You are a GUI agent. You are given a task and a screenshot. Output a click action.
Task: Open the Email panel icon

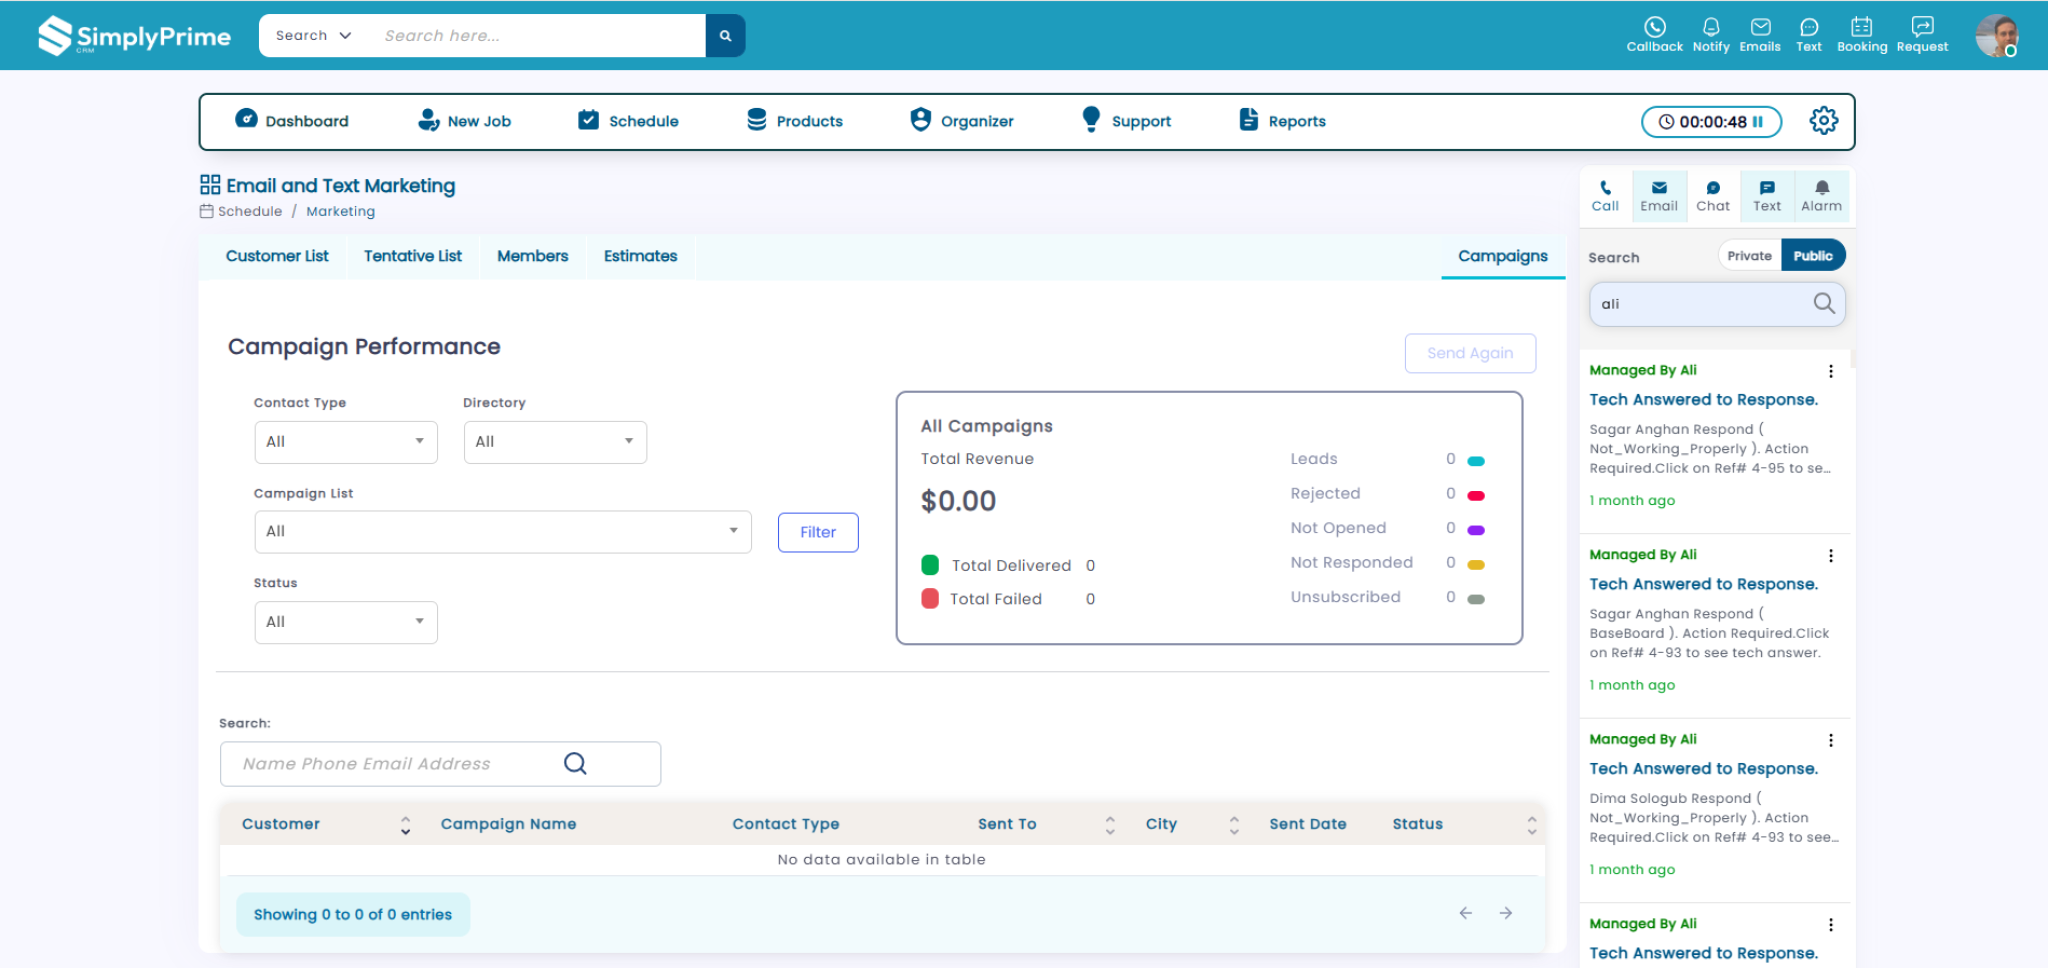click(1659, 196)
